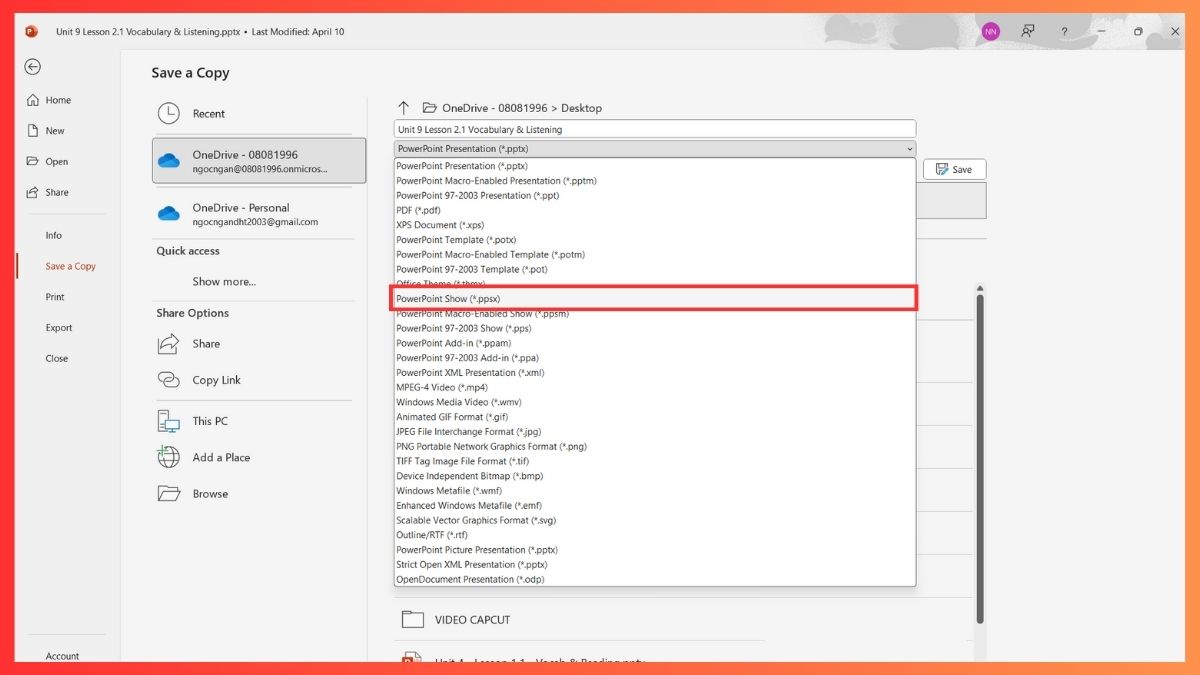Select PowerPoint Show (*.ppsx) option
Viewport: 1200px width, 675px height.
pos(655,299)
